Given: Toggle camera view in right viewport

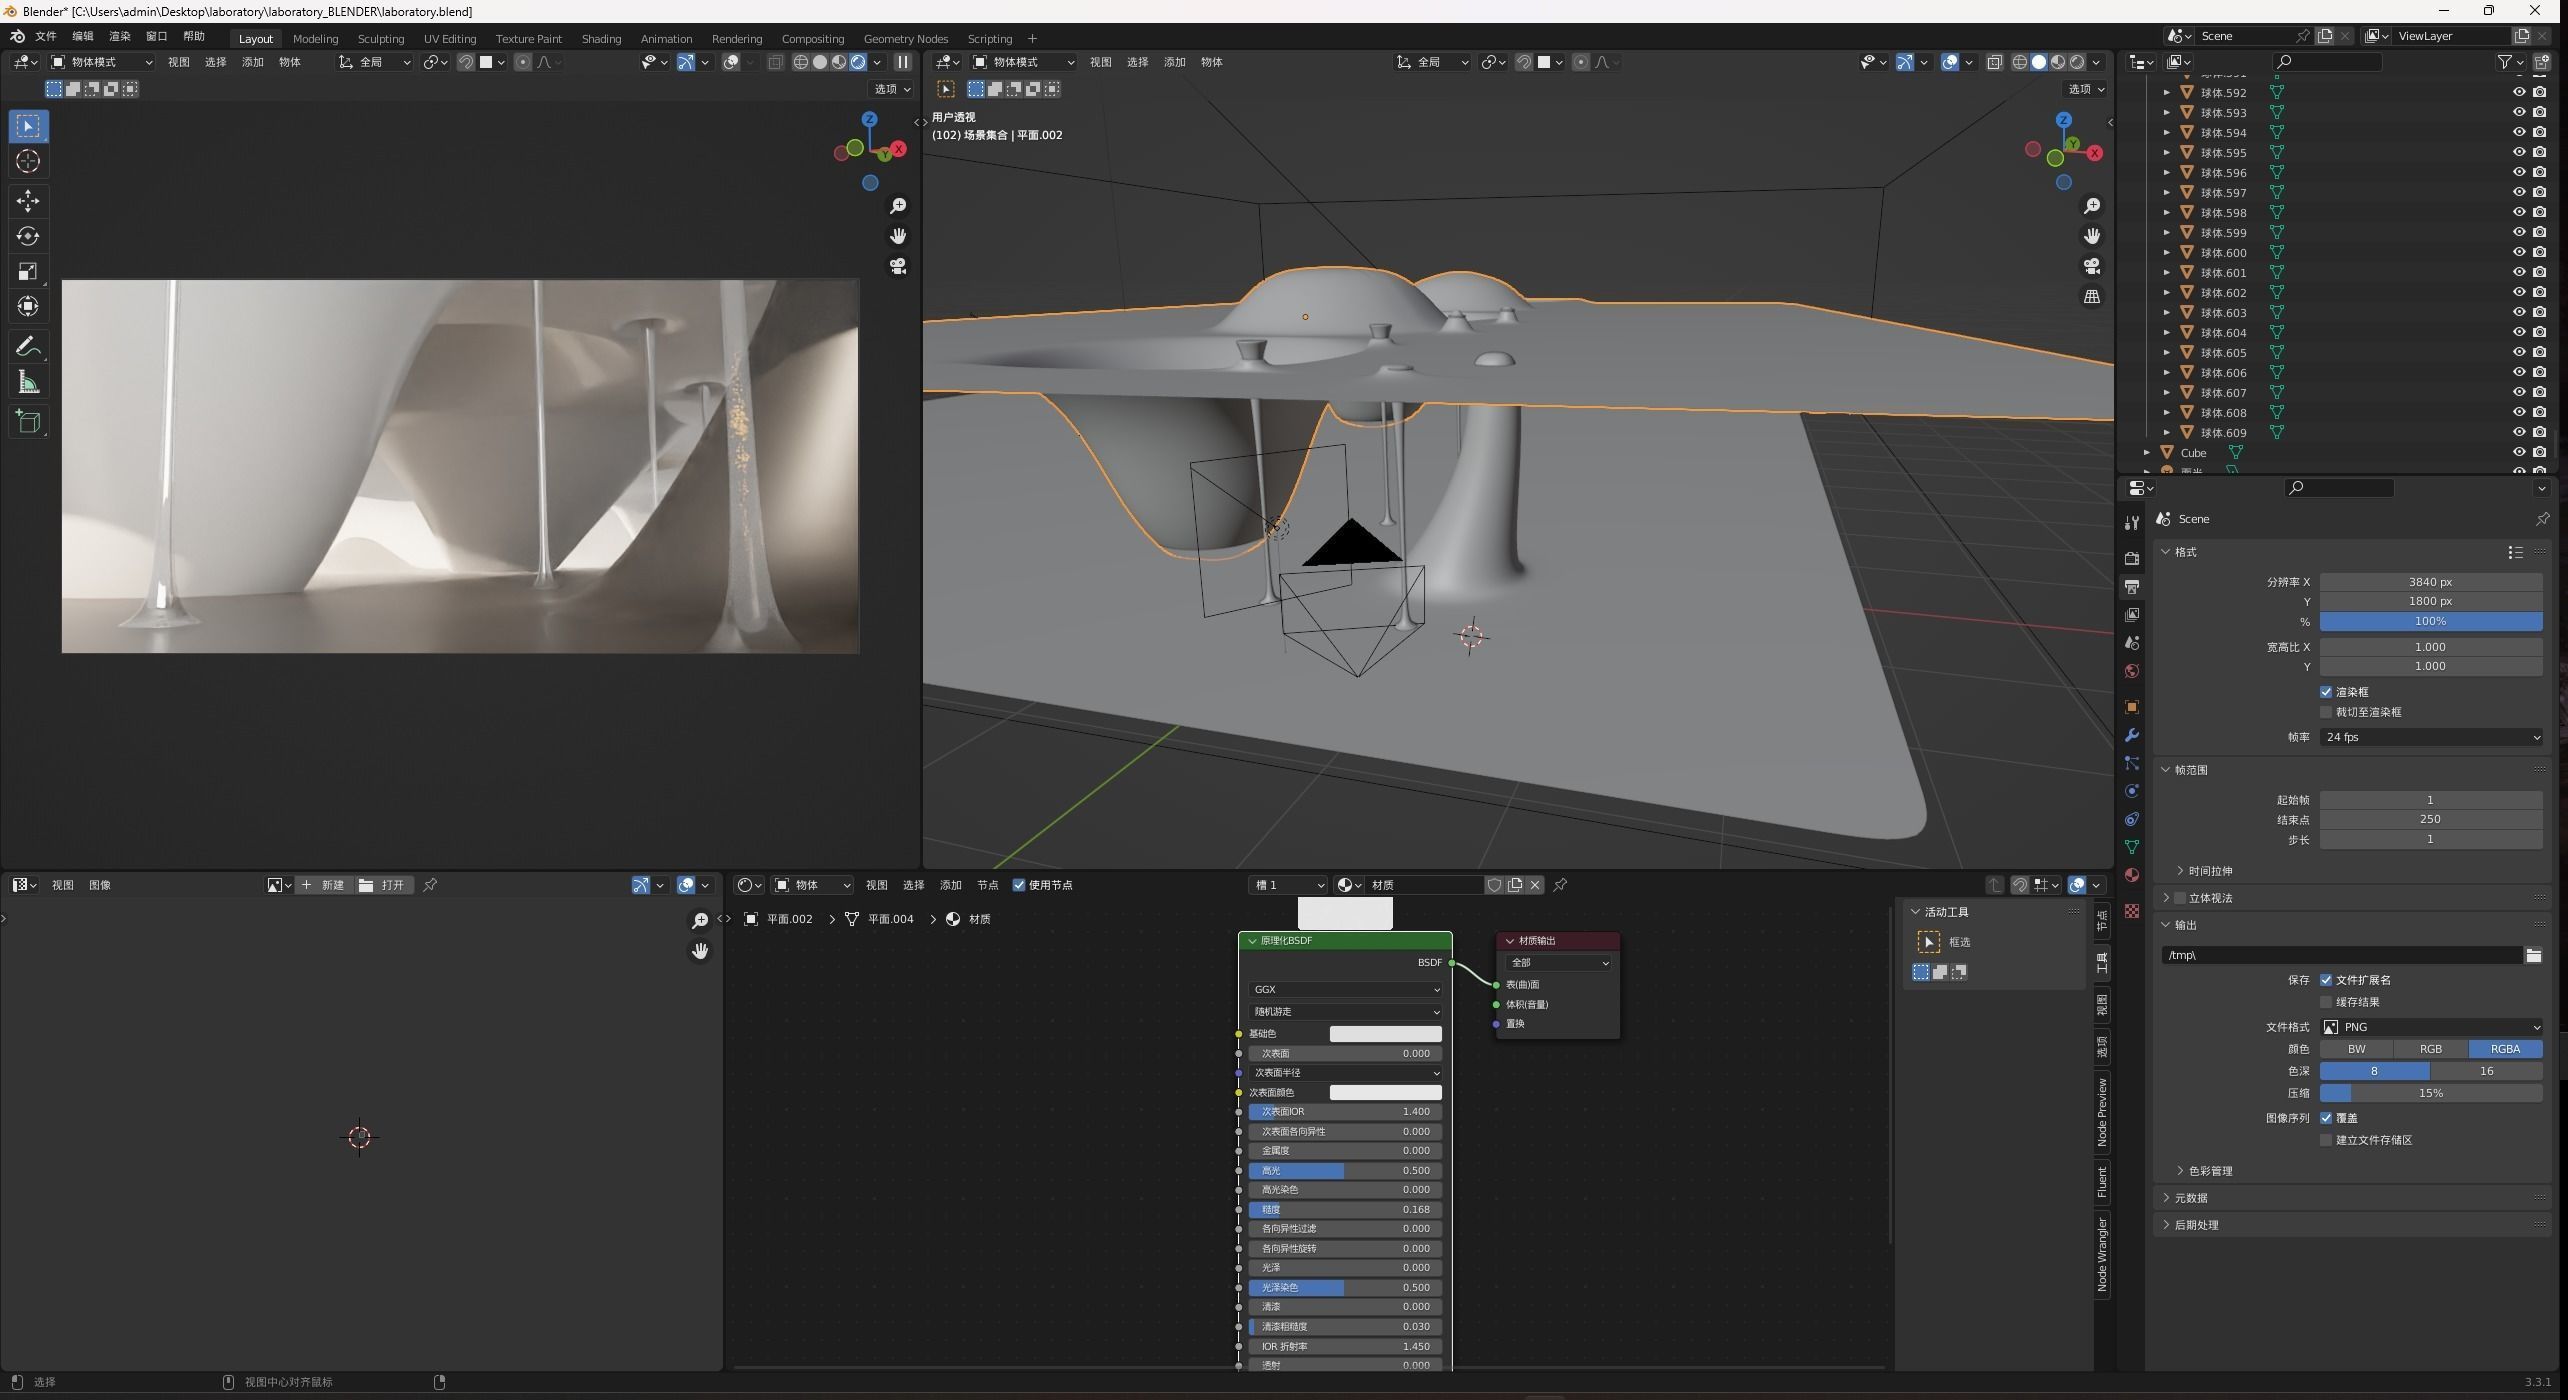Looking at the screenshot, I should tap(2091, 266).
